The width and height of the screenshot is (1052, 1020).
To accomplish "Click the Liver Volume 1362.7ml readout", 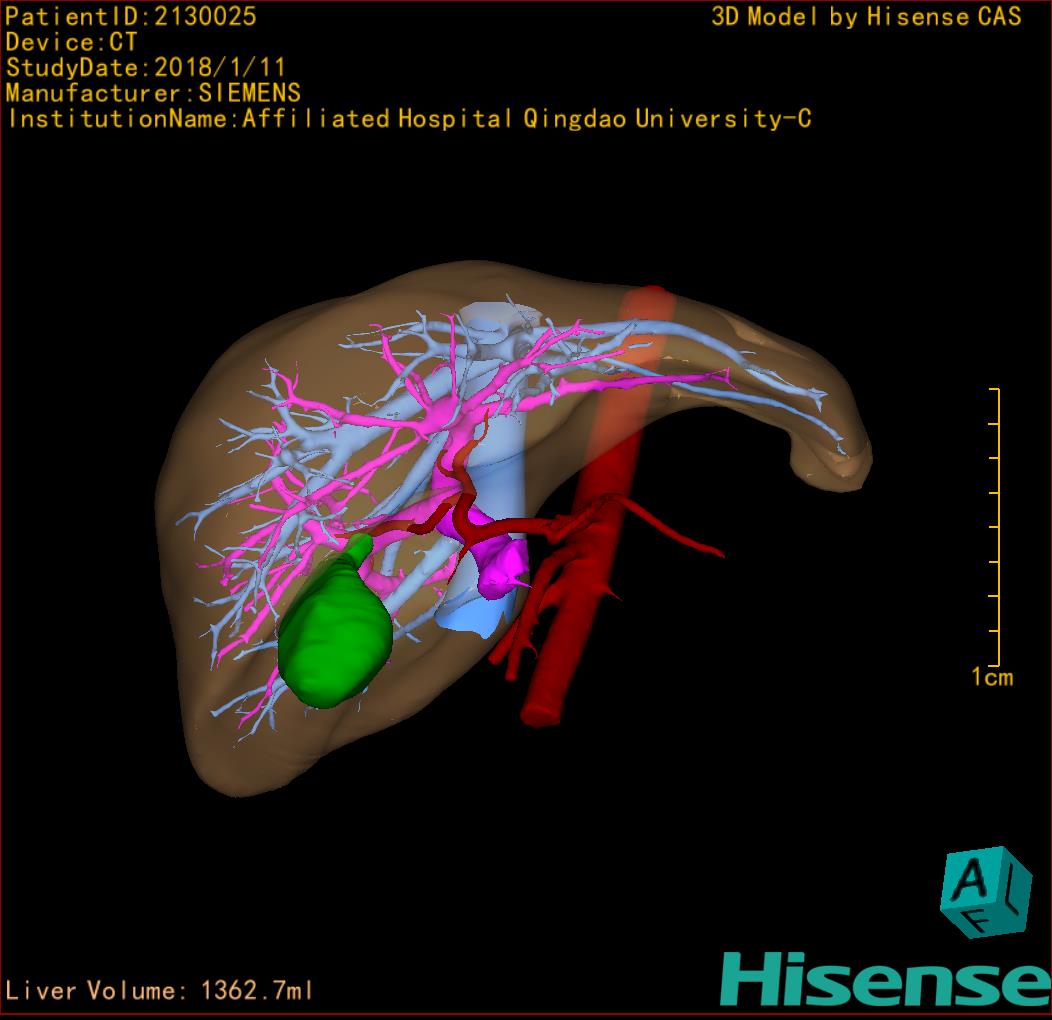I will click(160, 990).
